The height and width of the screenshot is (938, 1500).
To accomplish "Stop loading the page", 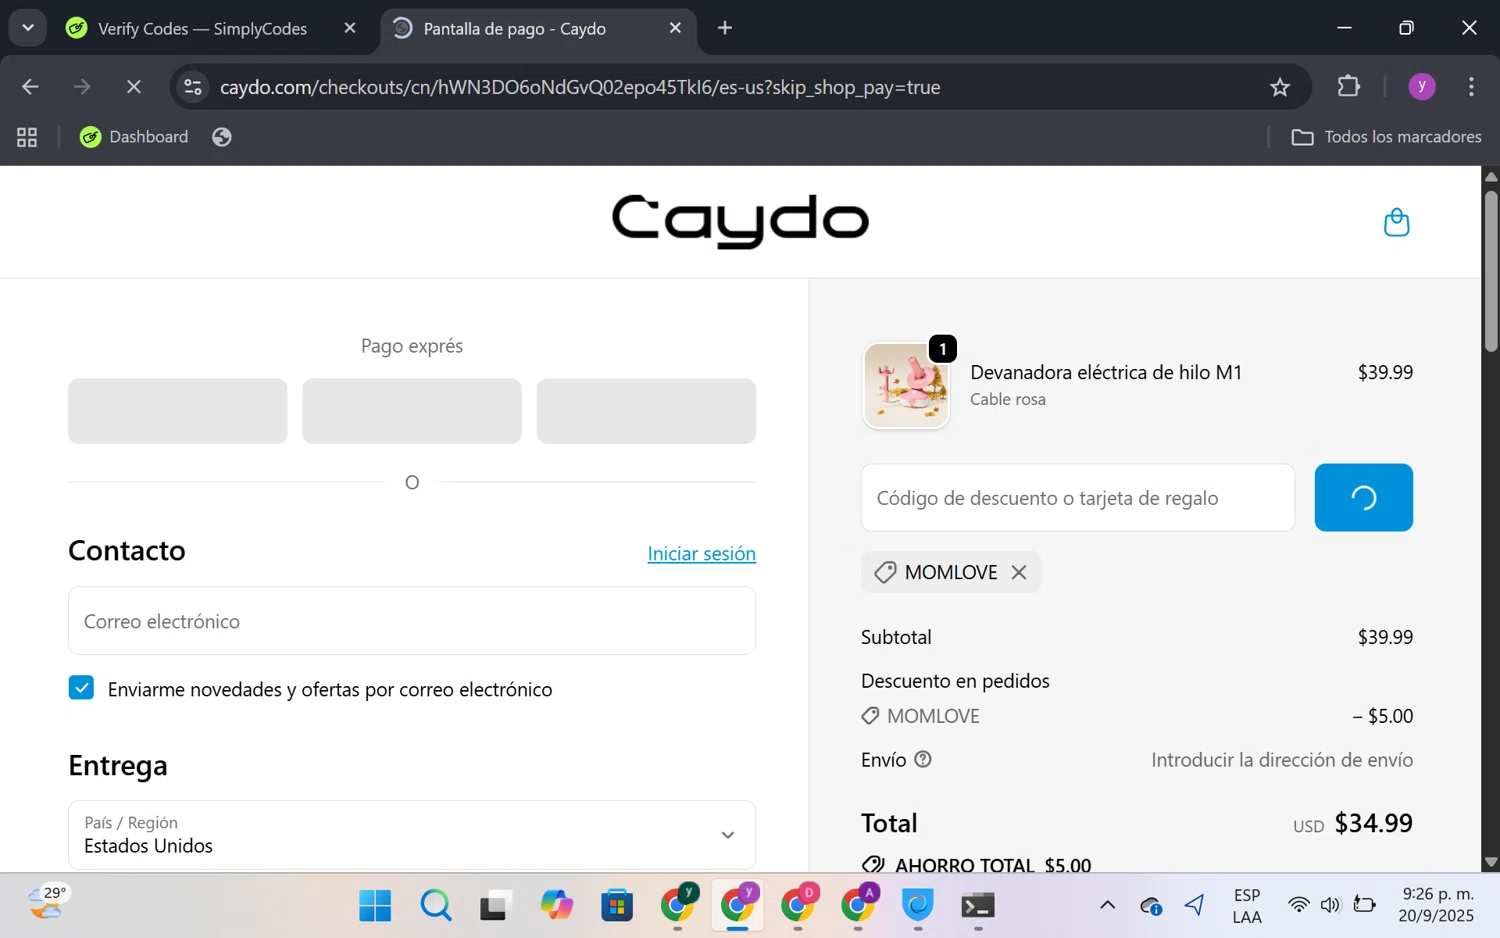I will pos(133,87).
